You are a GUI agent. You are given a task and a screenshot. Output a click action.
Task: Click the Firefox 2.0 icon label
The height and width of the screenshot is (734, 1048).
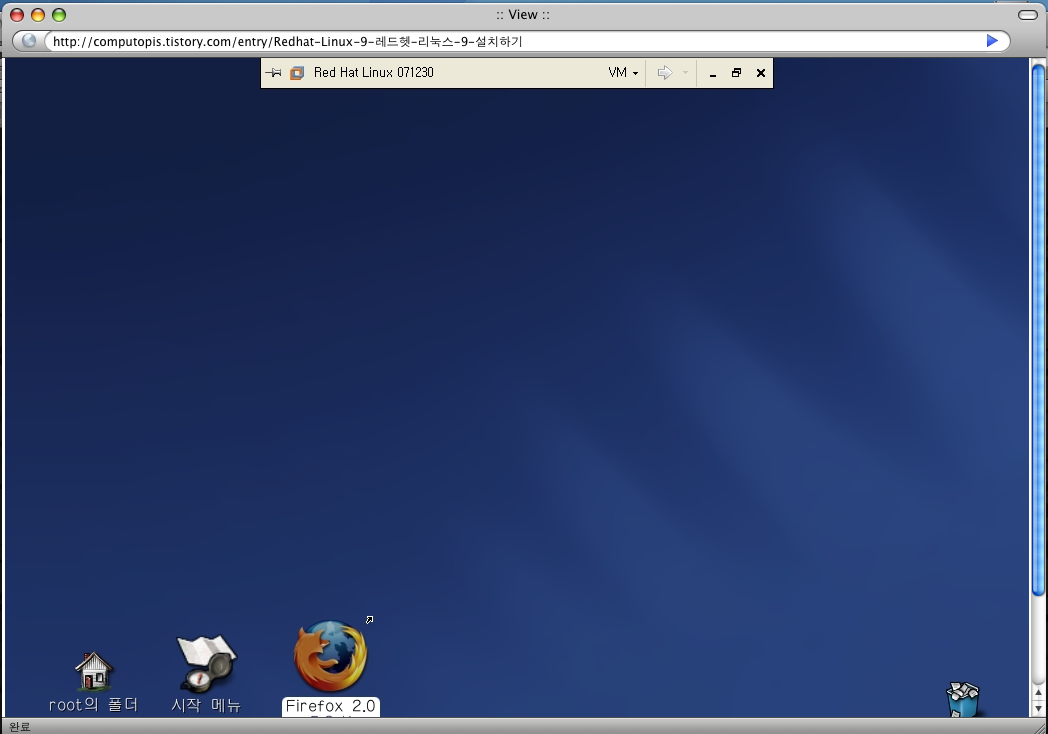tap(330, 706)
